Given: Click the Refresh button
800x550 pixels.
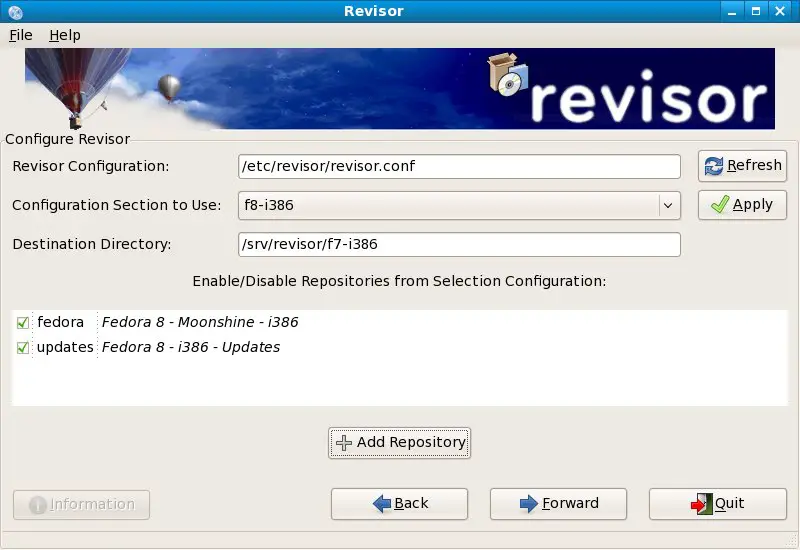Looking at the screenshot, I should point(742,166).
